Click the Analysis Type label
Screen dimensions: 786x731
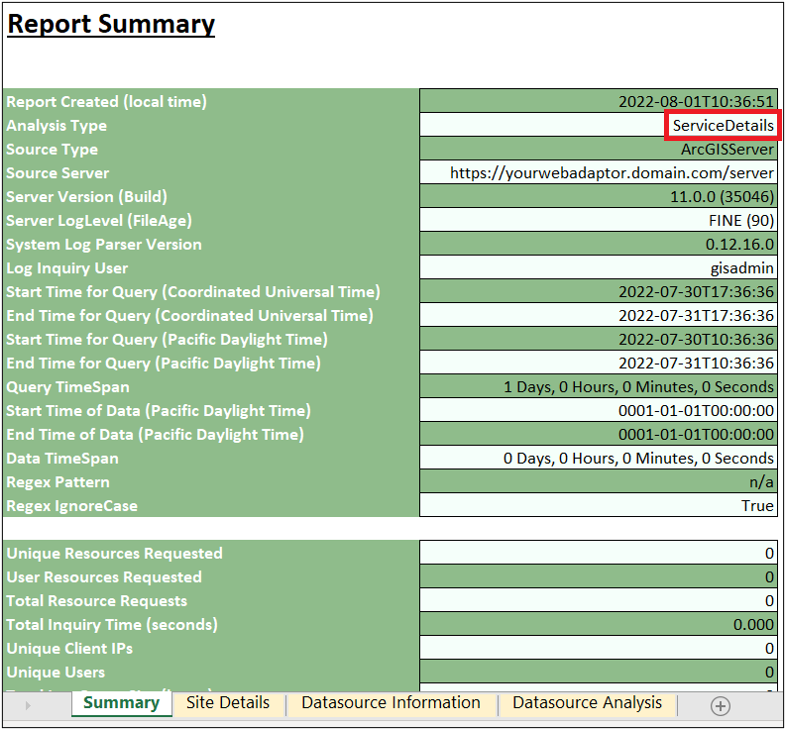click(57, 125)
